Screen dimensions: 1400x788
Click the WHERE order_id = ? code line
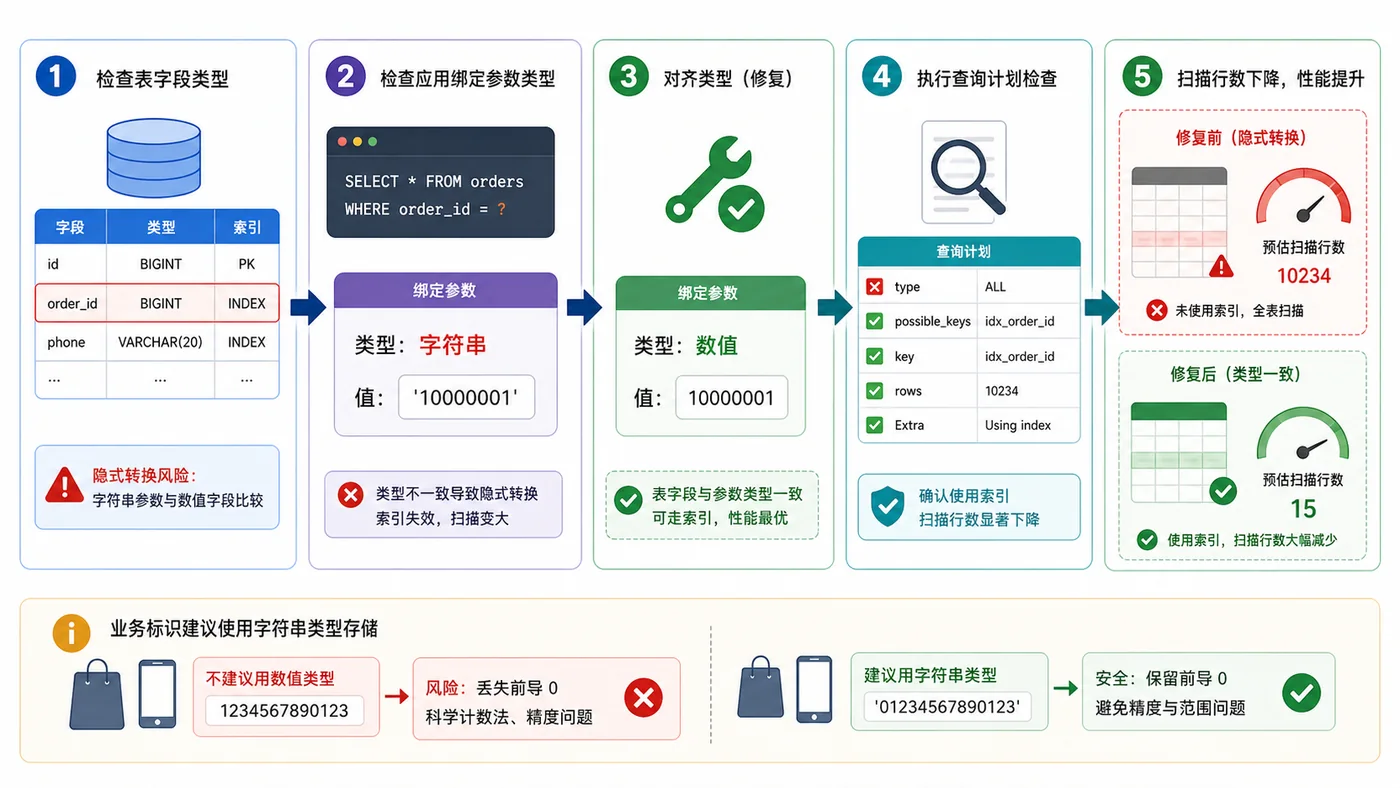pos(426,209)
